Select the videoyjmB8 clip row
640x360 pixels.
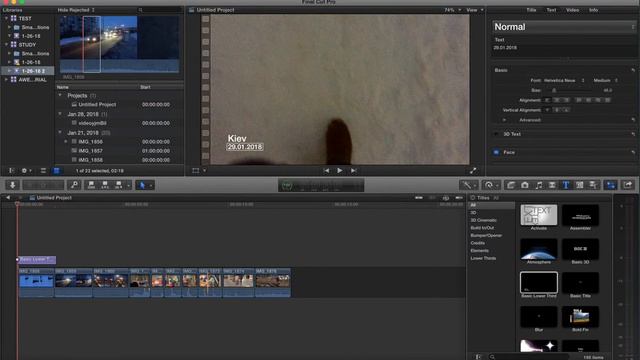pos(119,123)
